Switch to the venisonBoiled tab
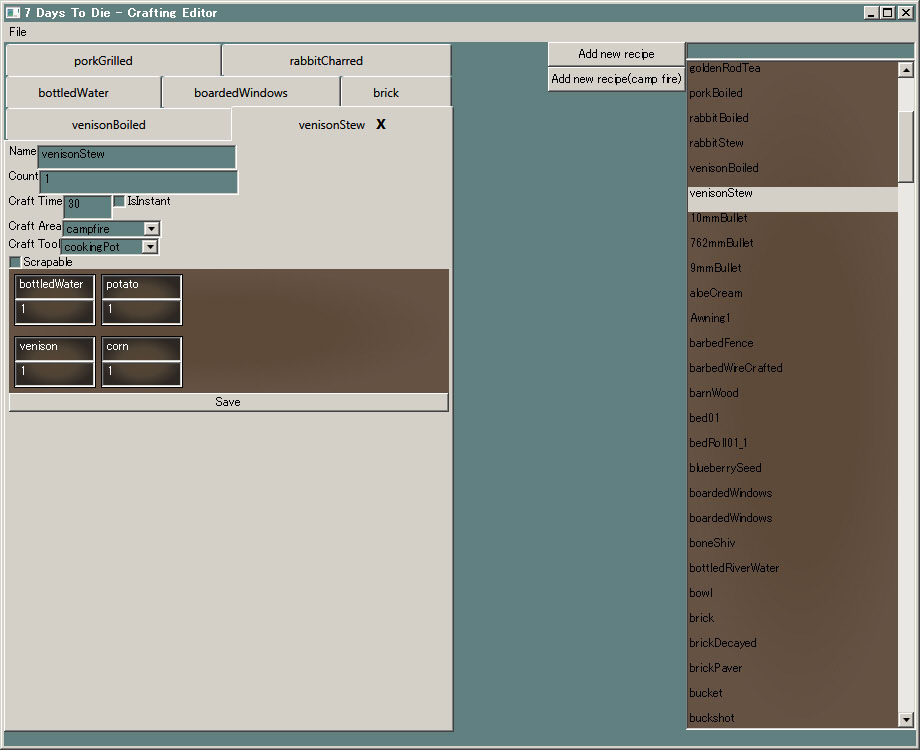The width and height of the screenshot is (920, 750). pos(119,124)
